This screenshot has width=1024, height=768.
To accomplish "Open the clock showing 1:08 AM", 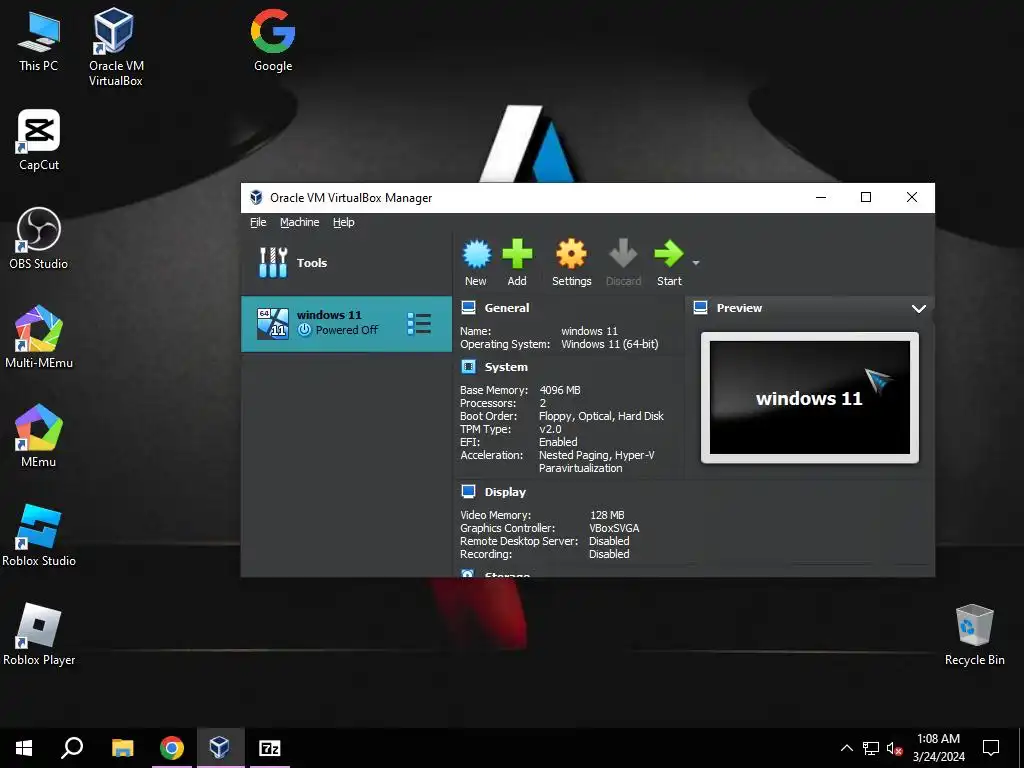I will [x=938, y=748].
